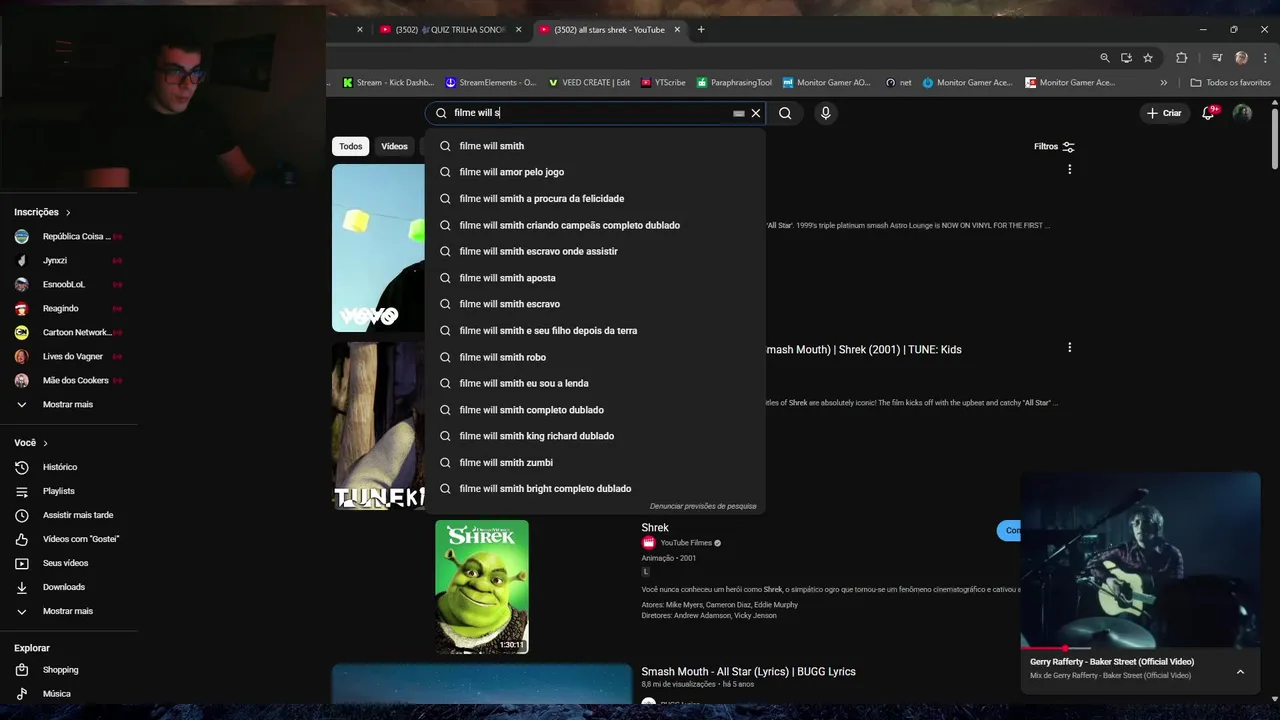Open the Shrek movie poster thumbnail

tap(482, 587)
